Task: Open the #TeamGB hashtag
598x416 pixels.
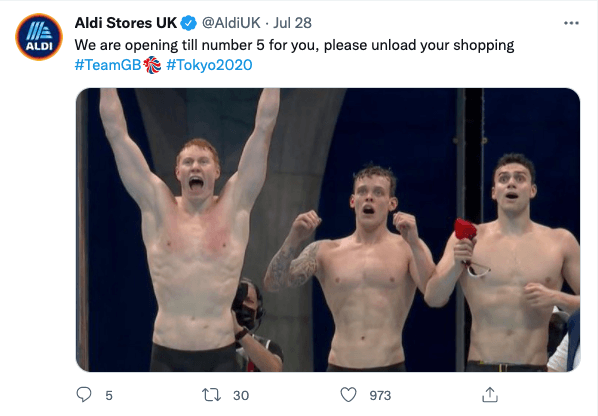Action: point(108,65)
